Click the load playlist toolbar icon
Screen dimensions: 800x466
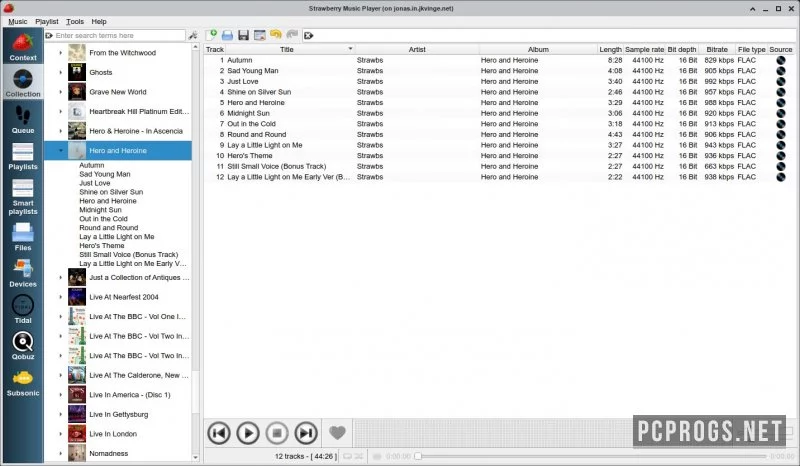click(228, 35)
